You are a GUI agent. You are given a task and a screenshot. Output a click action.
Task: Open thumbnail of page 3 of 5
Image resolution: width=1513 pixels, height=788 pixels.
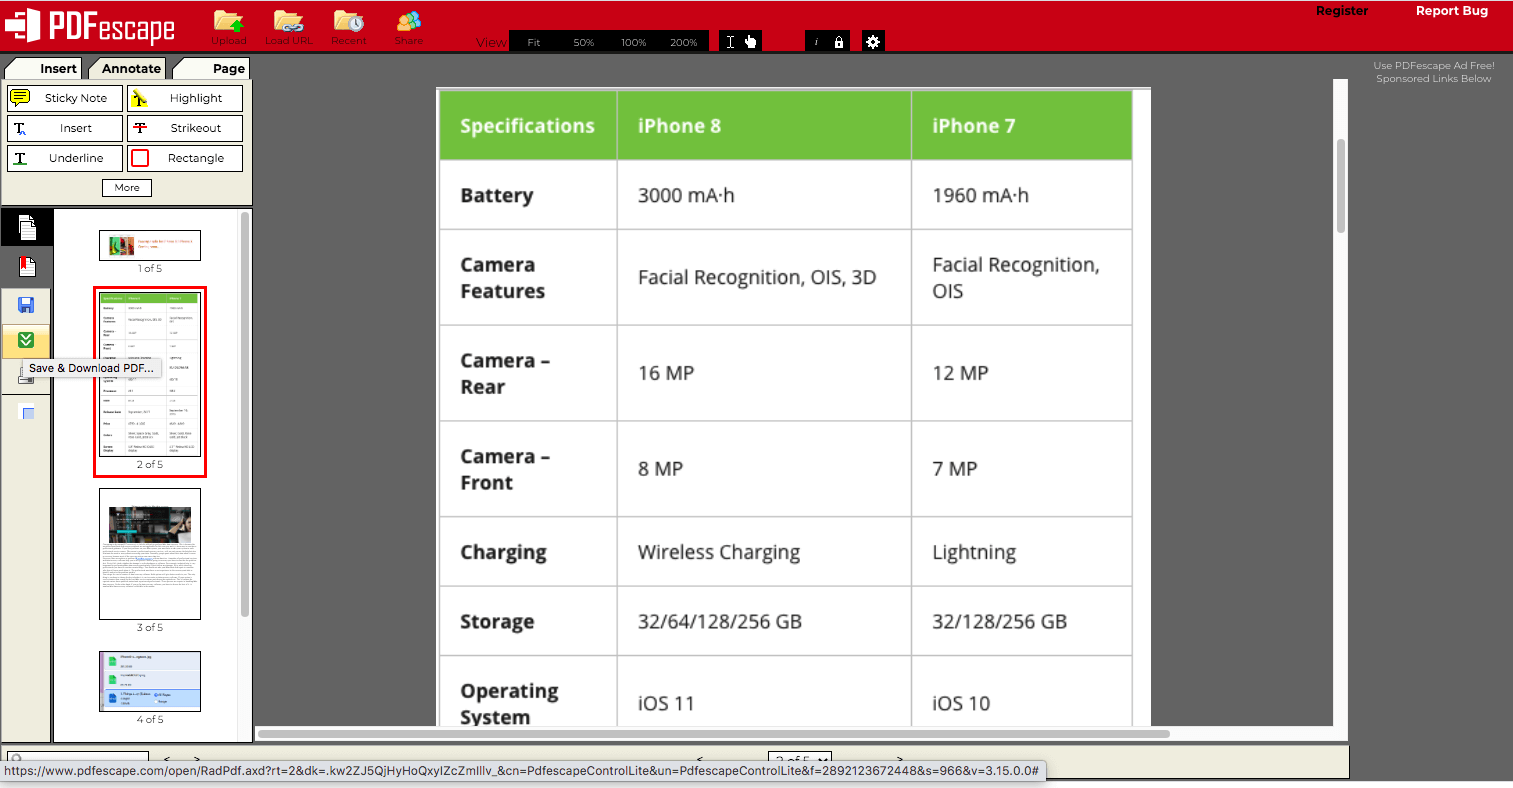(150, 553)
